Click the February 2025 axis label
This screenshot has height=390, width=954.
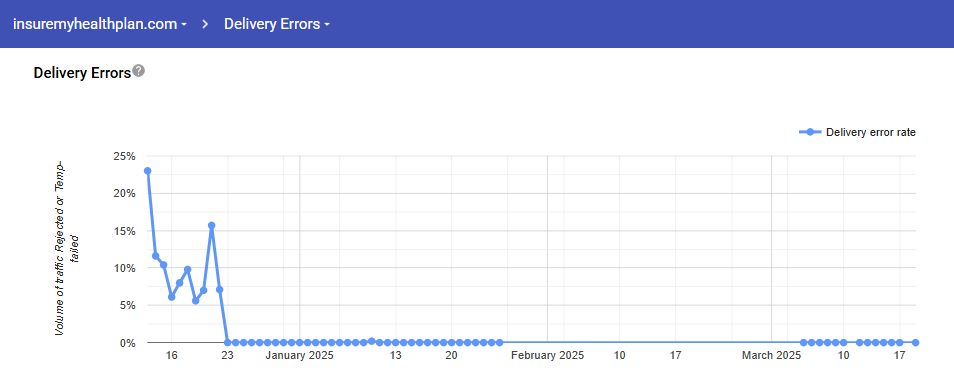[x=548, y=355]
